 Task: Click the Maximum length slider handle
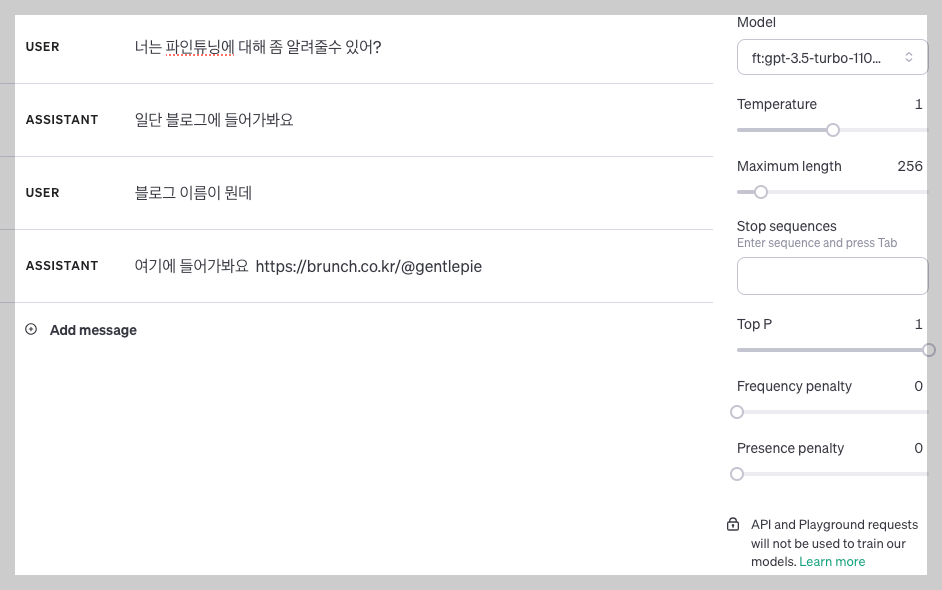[x=761, y=192]
